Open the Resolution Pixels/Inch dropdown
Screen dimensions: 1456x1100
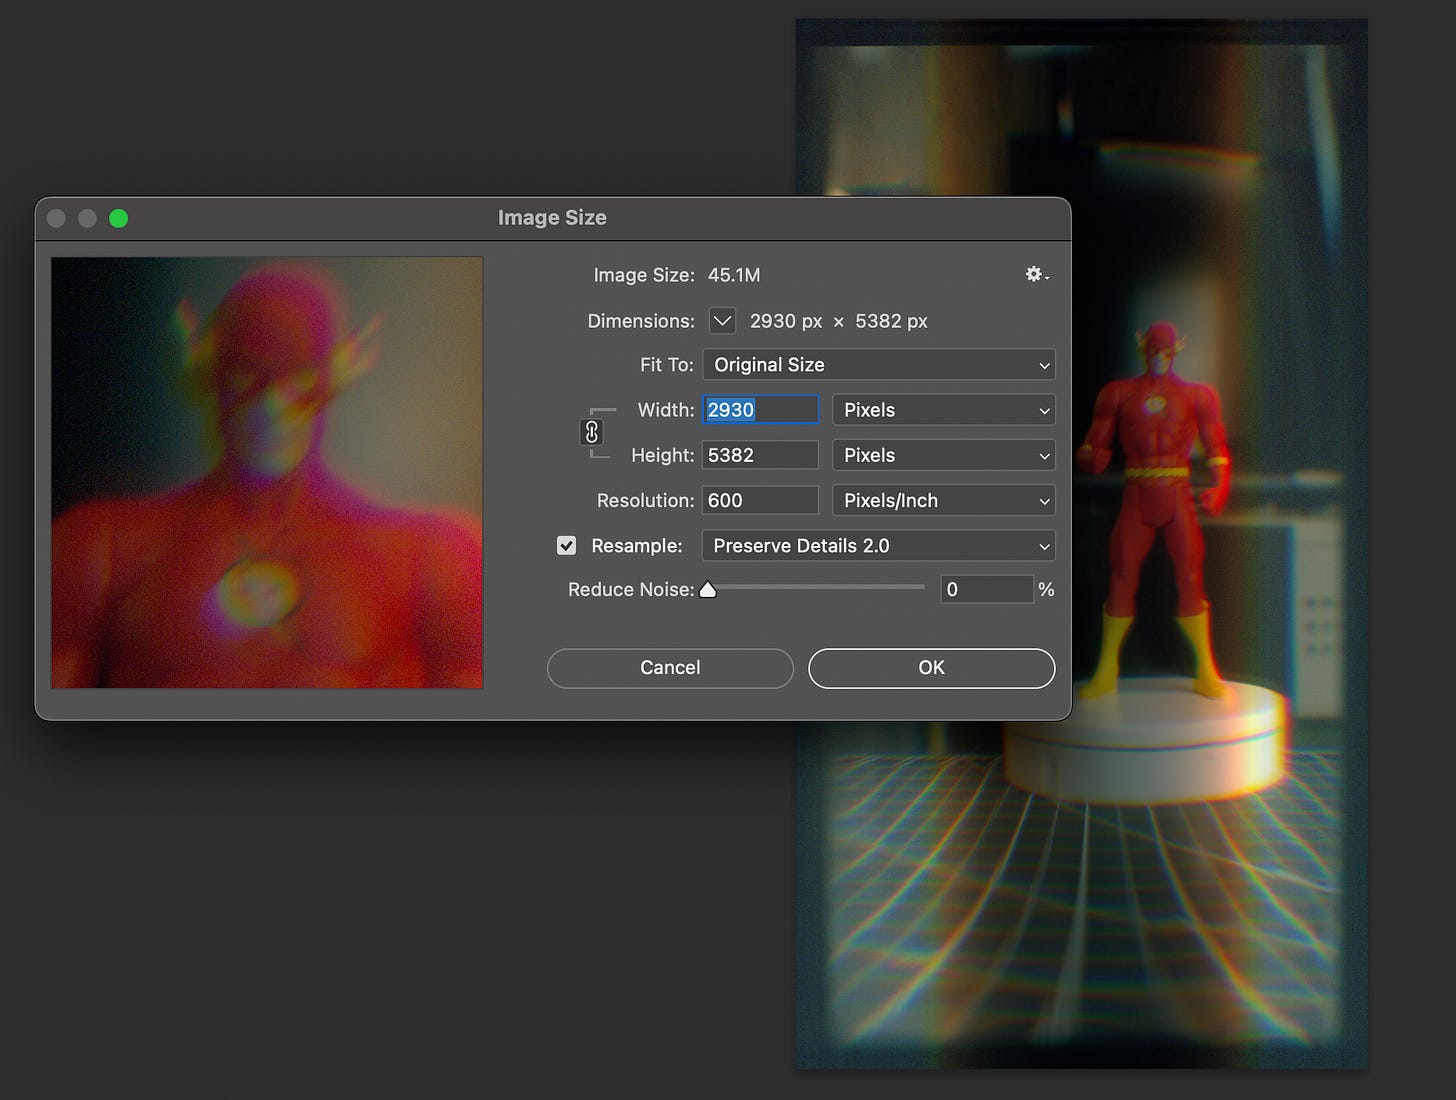pos(944,500)
